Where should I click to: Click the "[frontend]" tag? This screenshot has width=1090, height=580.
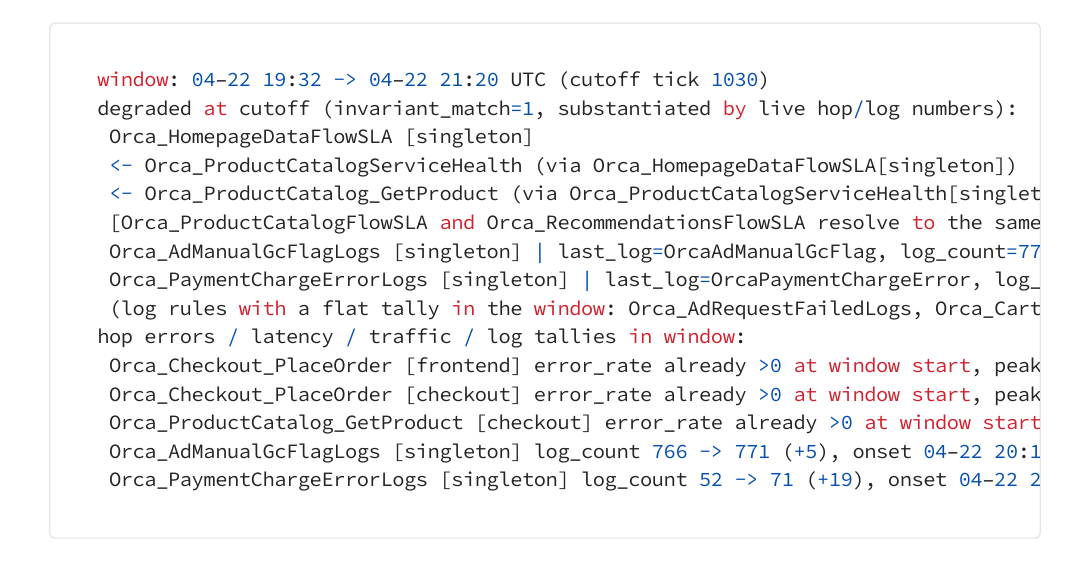(463, 366)
